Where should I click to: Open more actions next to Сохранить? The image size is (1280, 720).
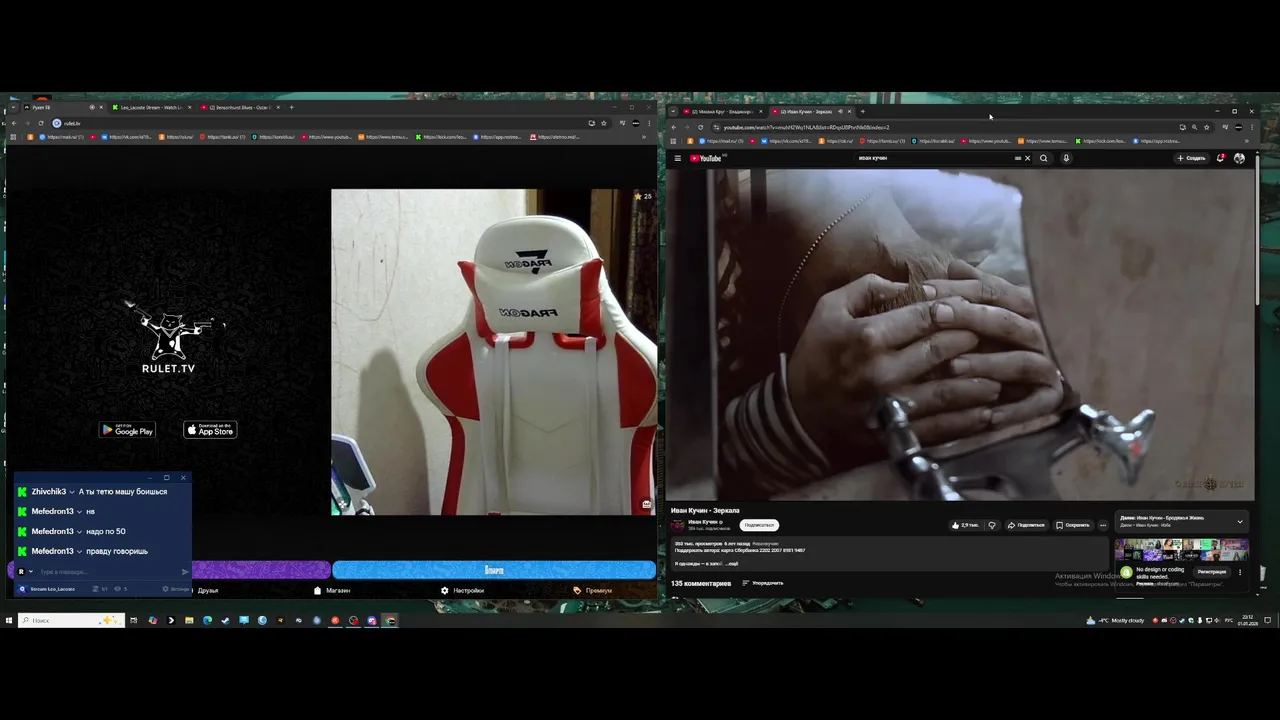tap(1103, 525)
